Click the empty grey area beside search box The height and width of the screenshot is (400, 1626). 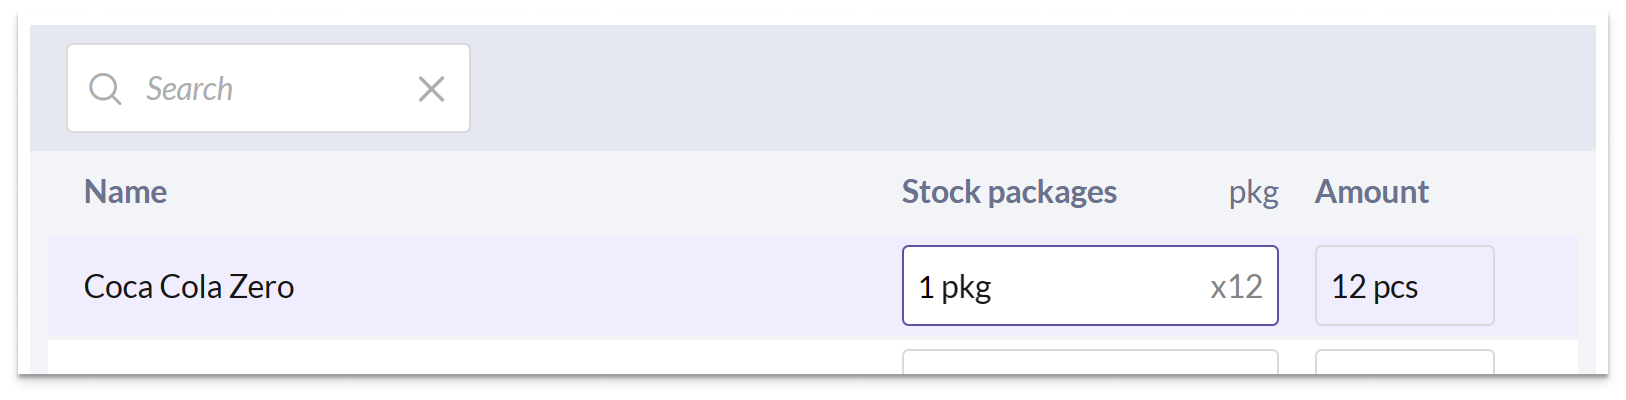[x=1030, y=88]
